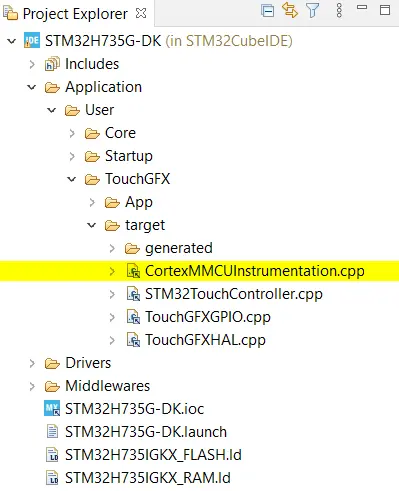Click the STM32H735IGKX_FLASH.ld linker icon
The width and height of the screenshot is (399, 491).
coord(52,455)
